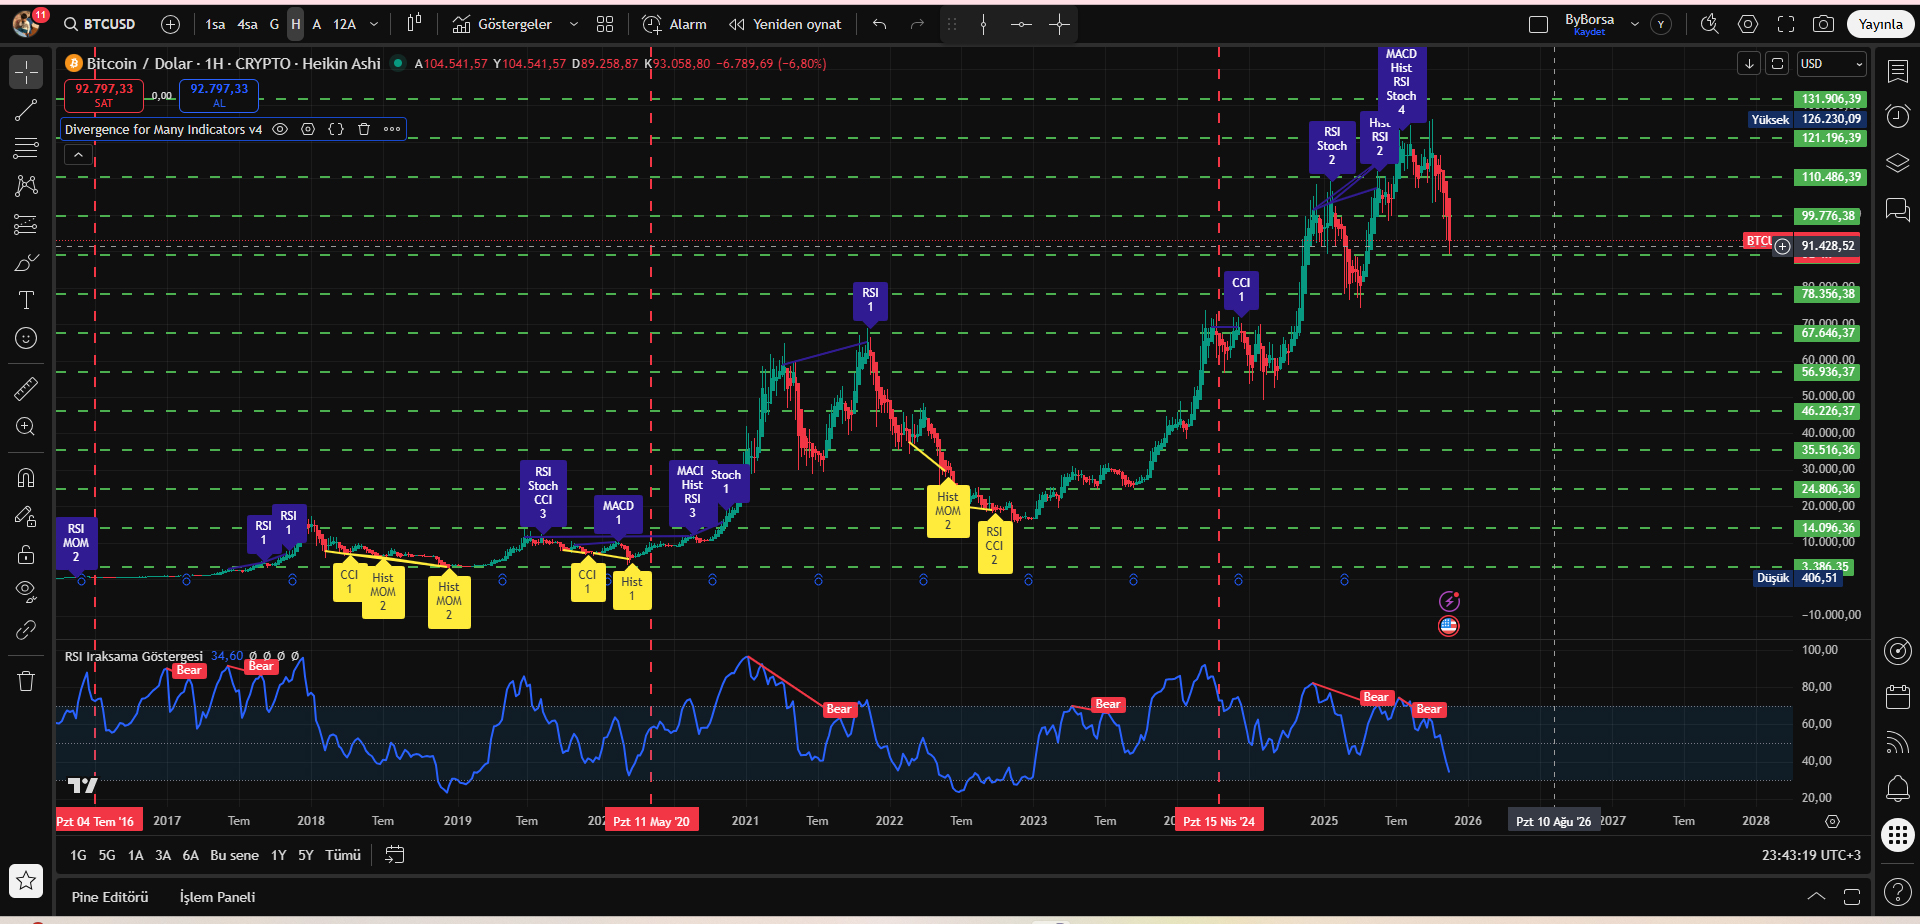Click the Yayınla publish button
Screen dimensions: 1920x924
pos(1880,24)
